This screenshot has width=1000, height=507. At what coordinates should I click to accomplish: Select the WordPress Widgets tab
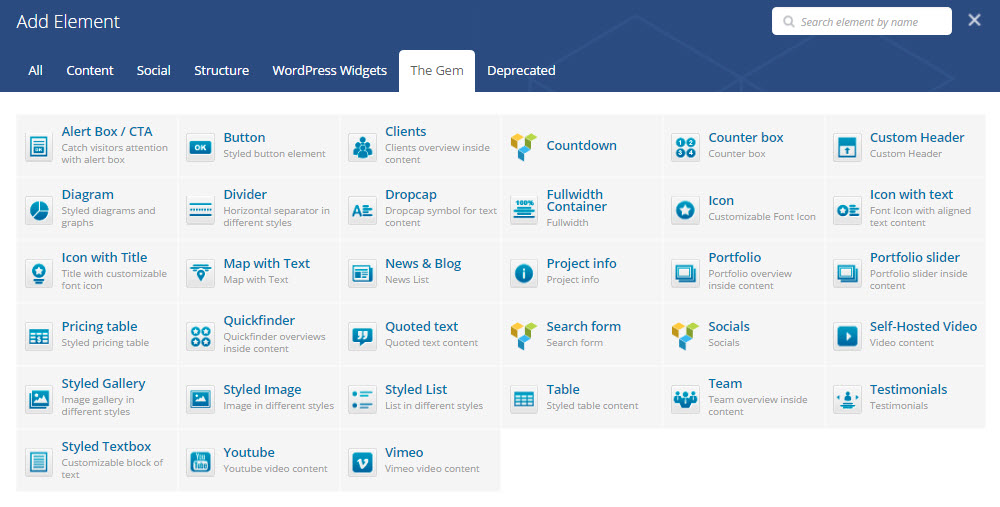click(330, 71)
